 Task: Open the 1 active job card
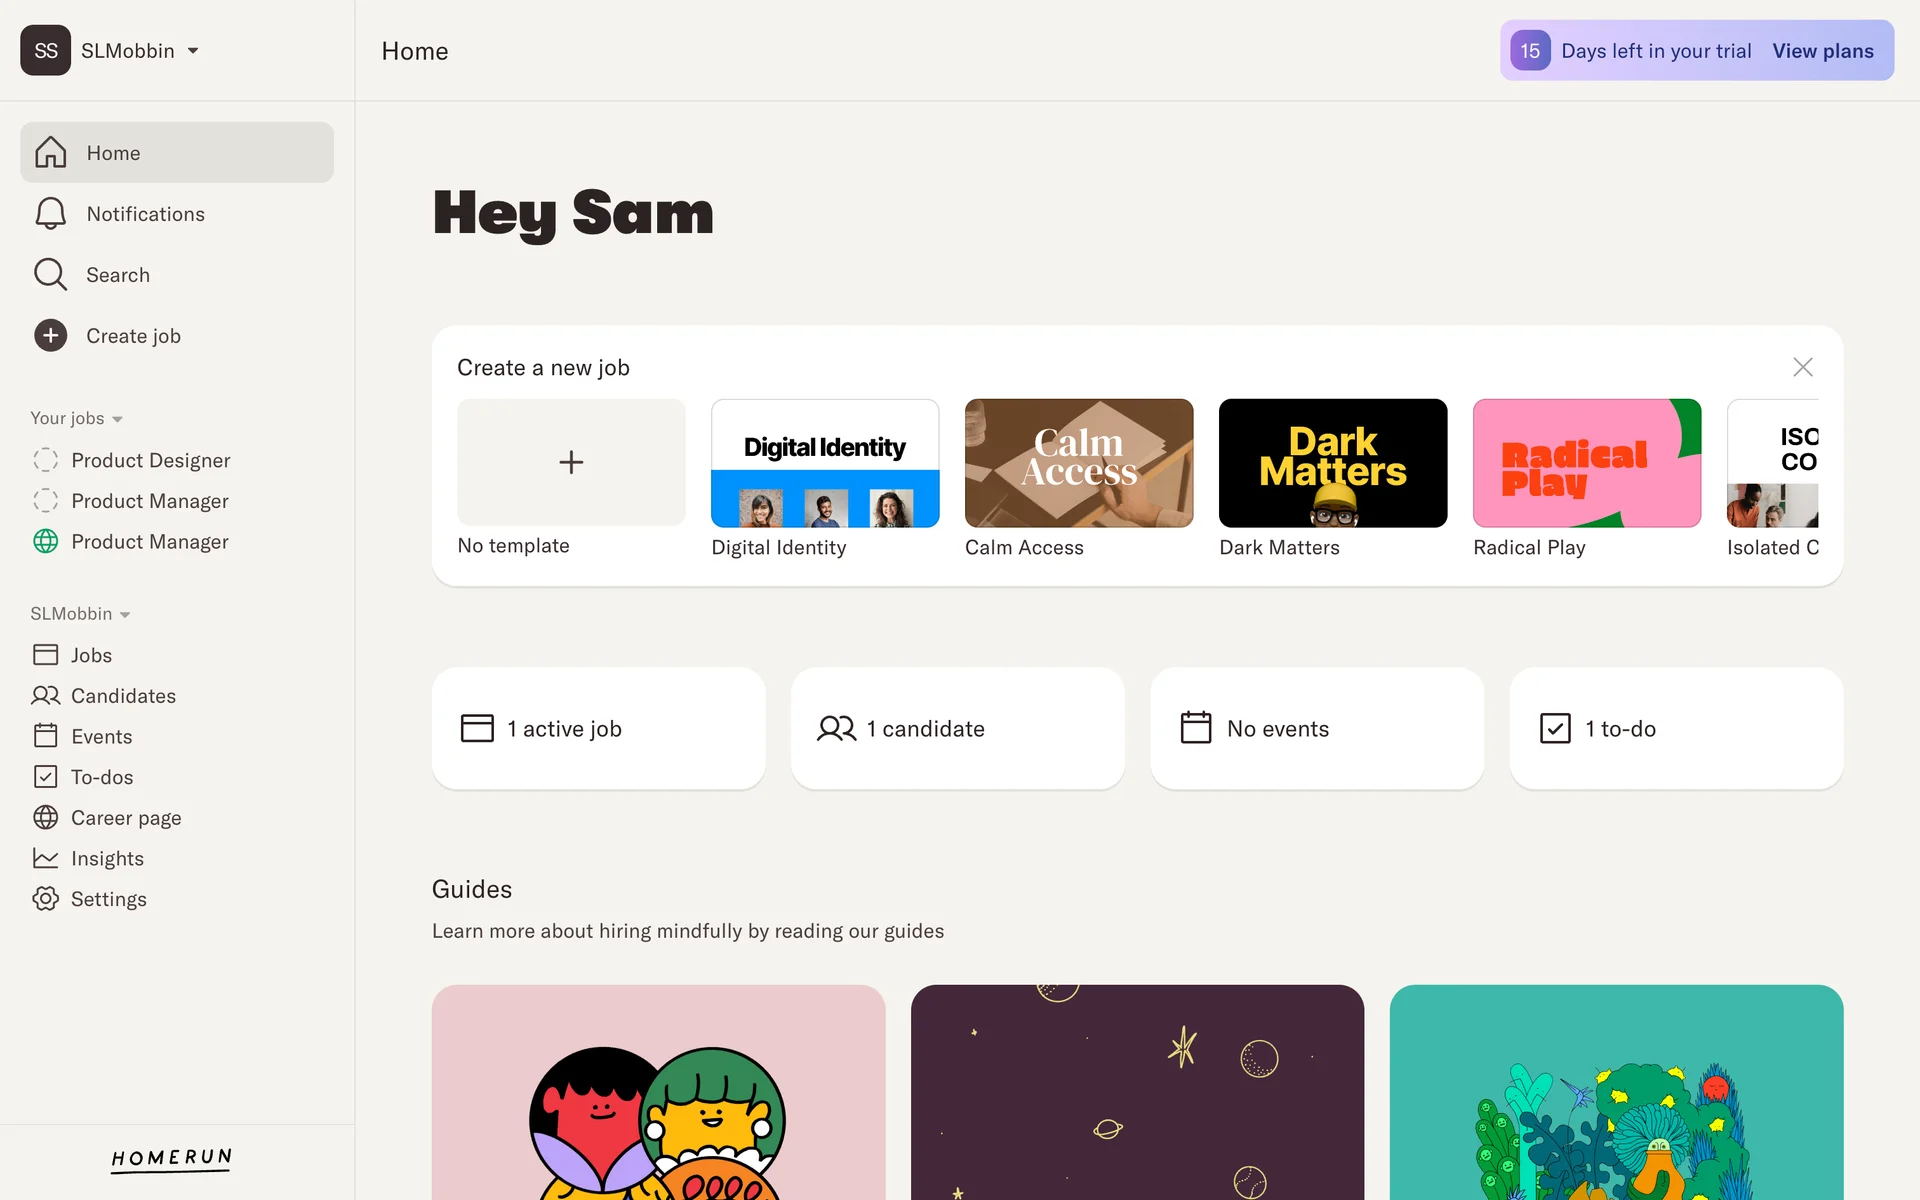pos(598,729)
